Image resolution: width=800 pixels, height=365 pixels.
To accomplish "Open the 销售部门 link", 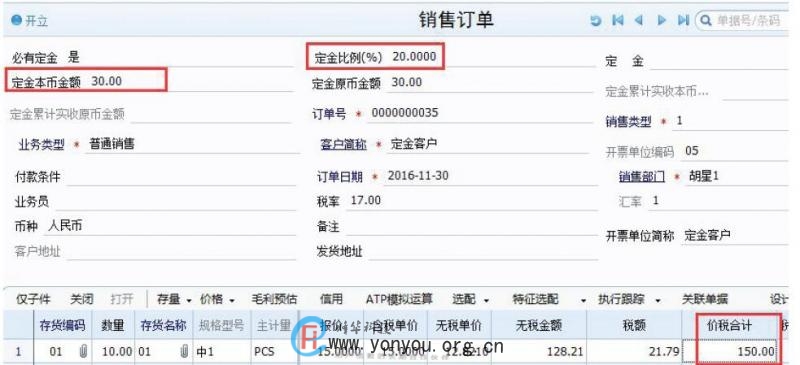I will tap(642, 177).
